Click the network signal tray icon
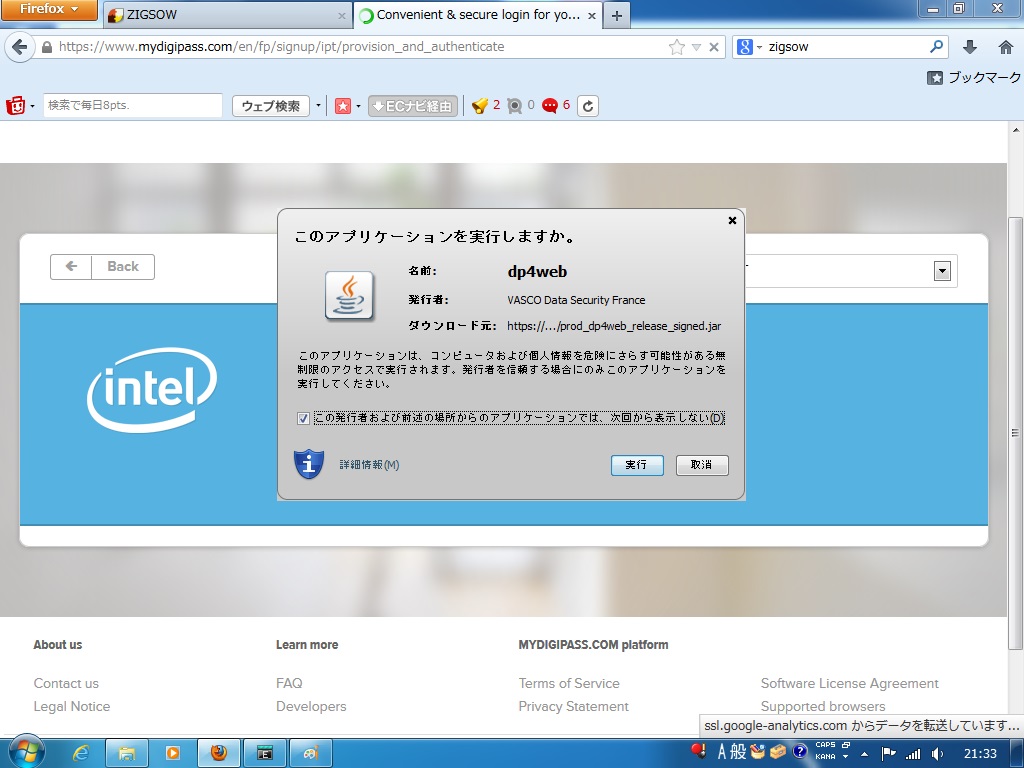The height and width of the screenshot is (768, 1024). [x=913, y=754]
